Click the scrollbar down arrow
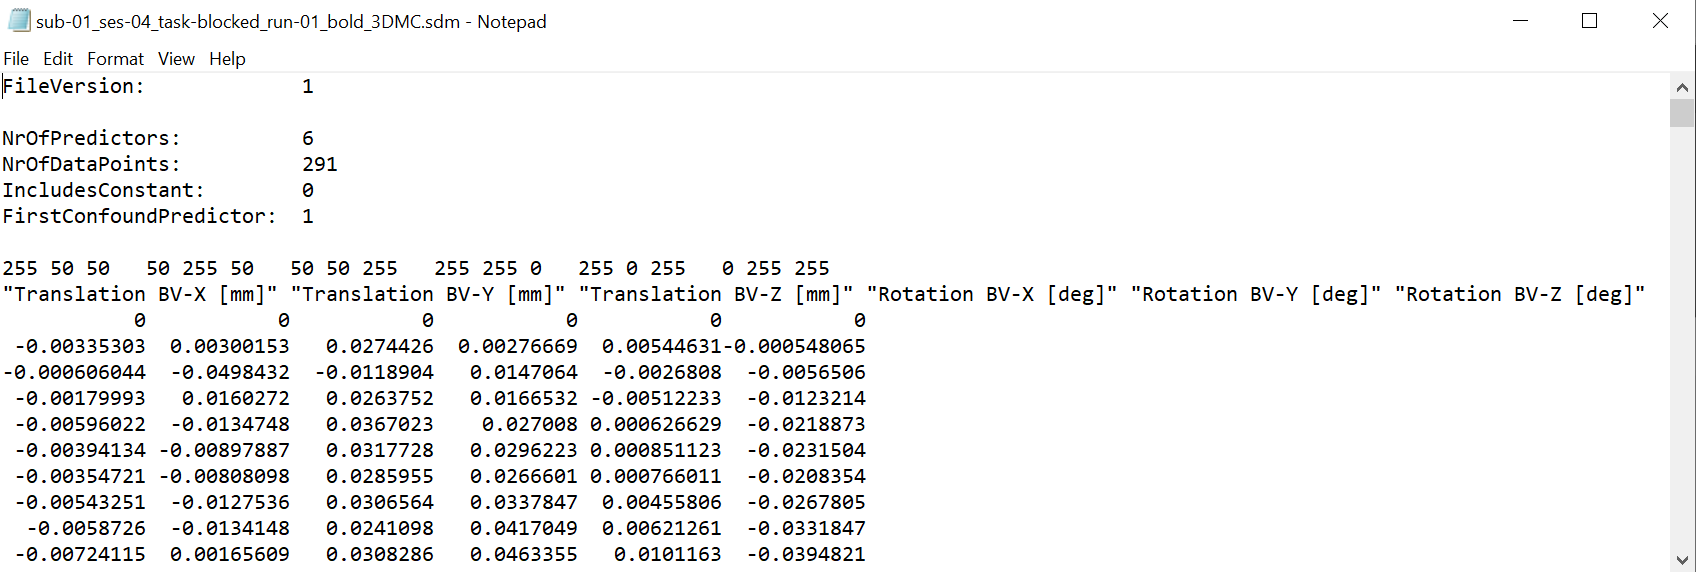 tap(1682, 560)
